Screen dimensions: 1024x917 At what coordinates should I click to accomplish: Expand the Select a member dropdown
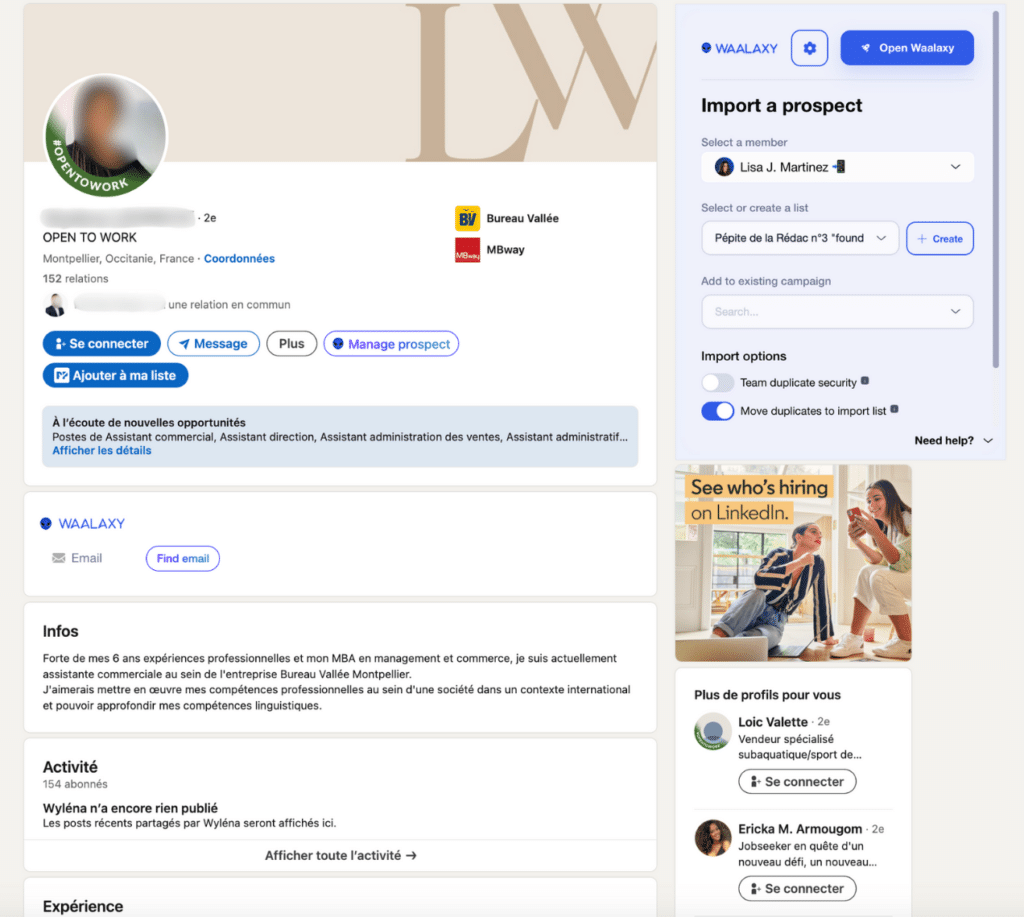pyautogui.click(x=837, y=167)
